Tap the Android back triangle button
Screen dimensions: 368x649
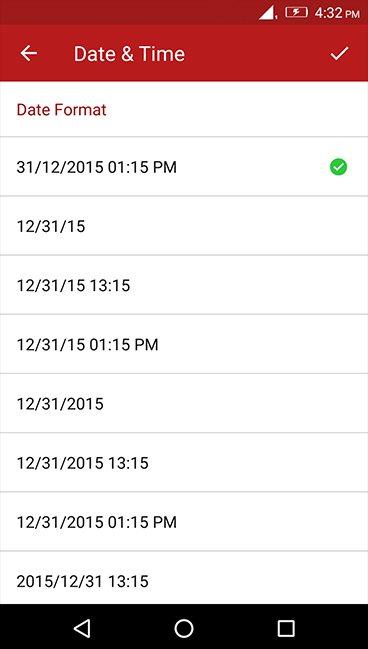click(x=82, y=628)
